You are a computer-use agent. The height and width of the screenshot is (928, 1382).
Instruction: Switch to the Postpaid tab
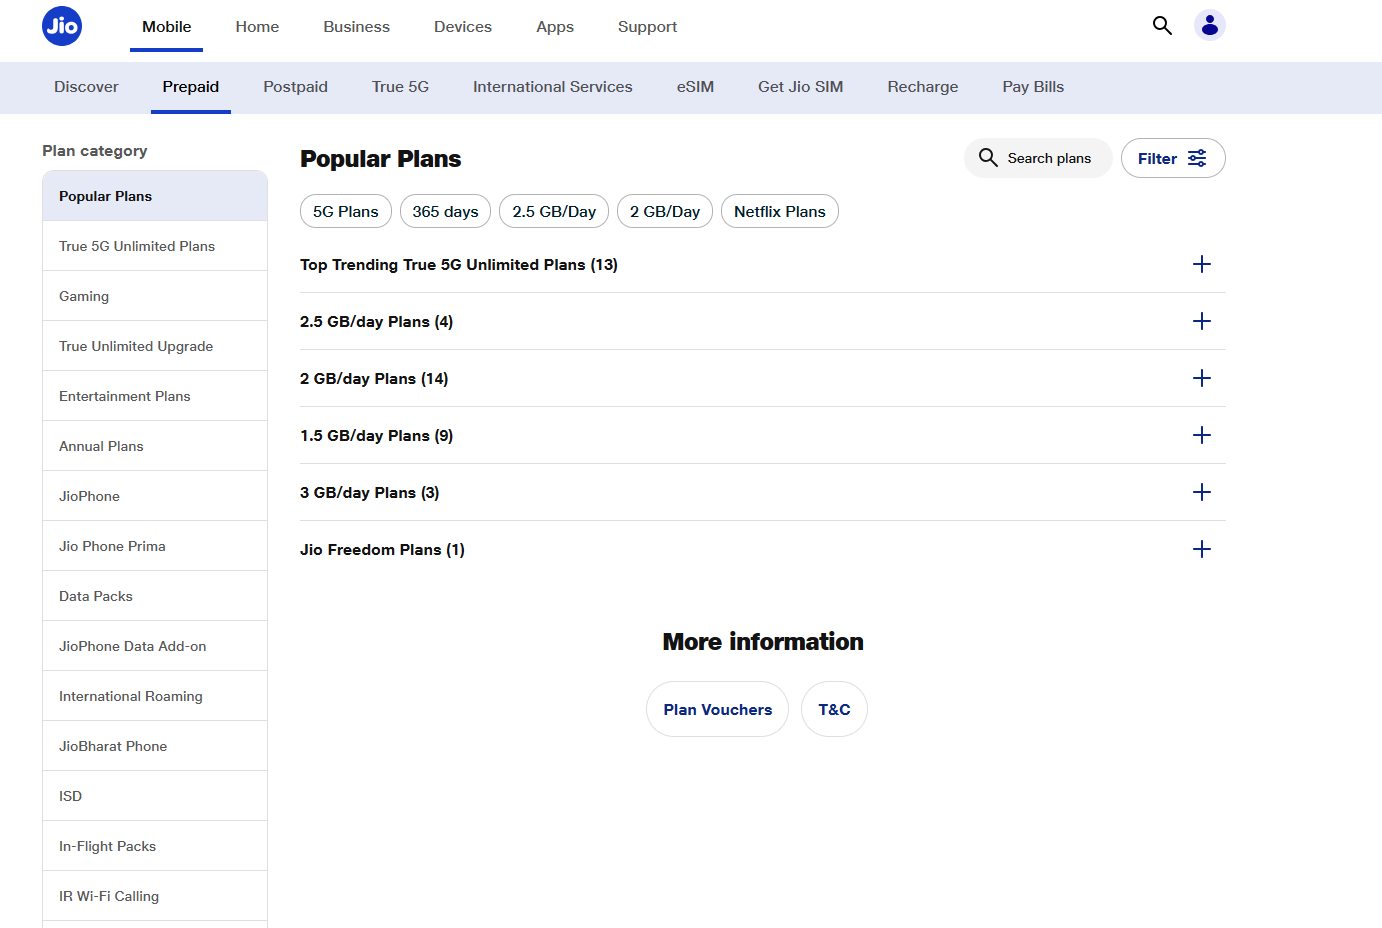pos(296,87)
